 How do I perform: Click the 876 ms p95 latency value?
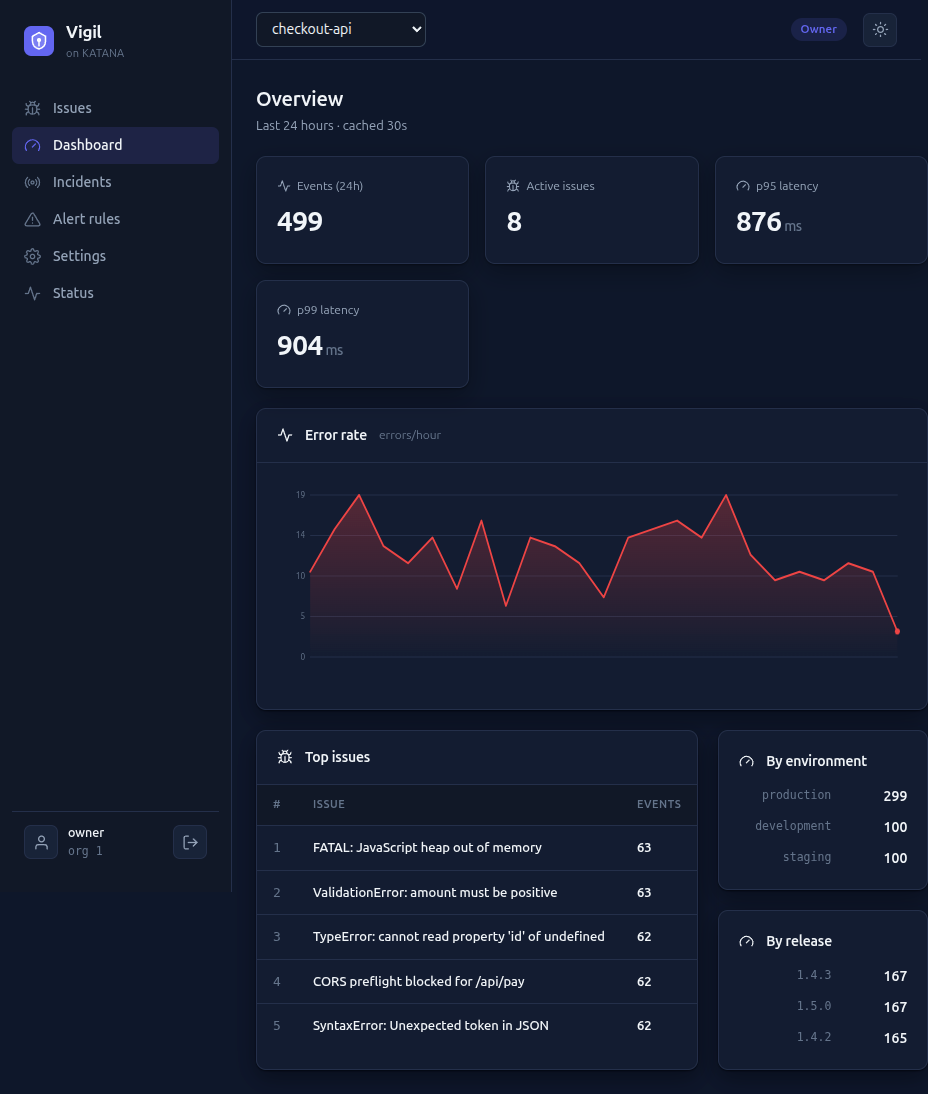coord(769,222)
